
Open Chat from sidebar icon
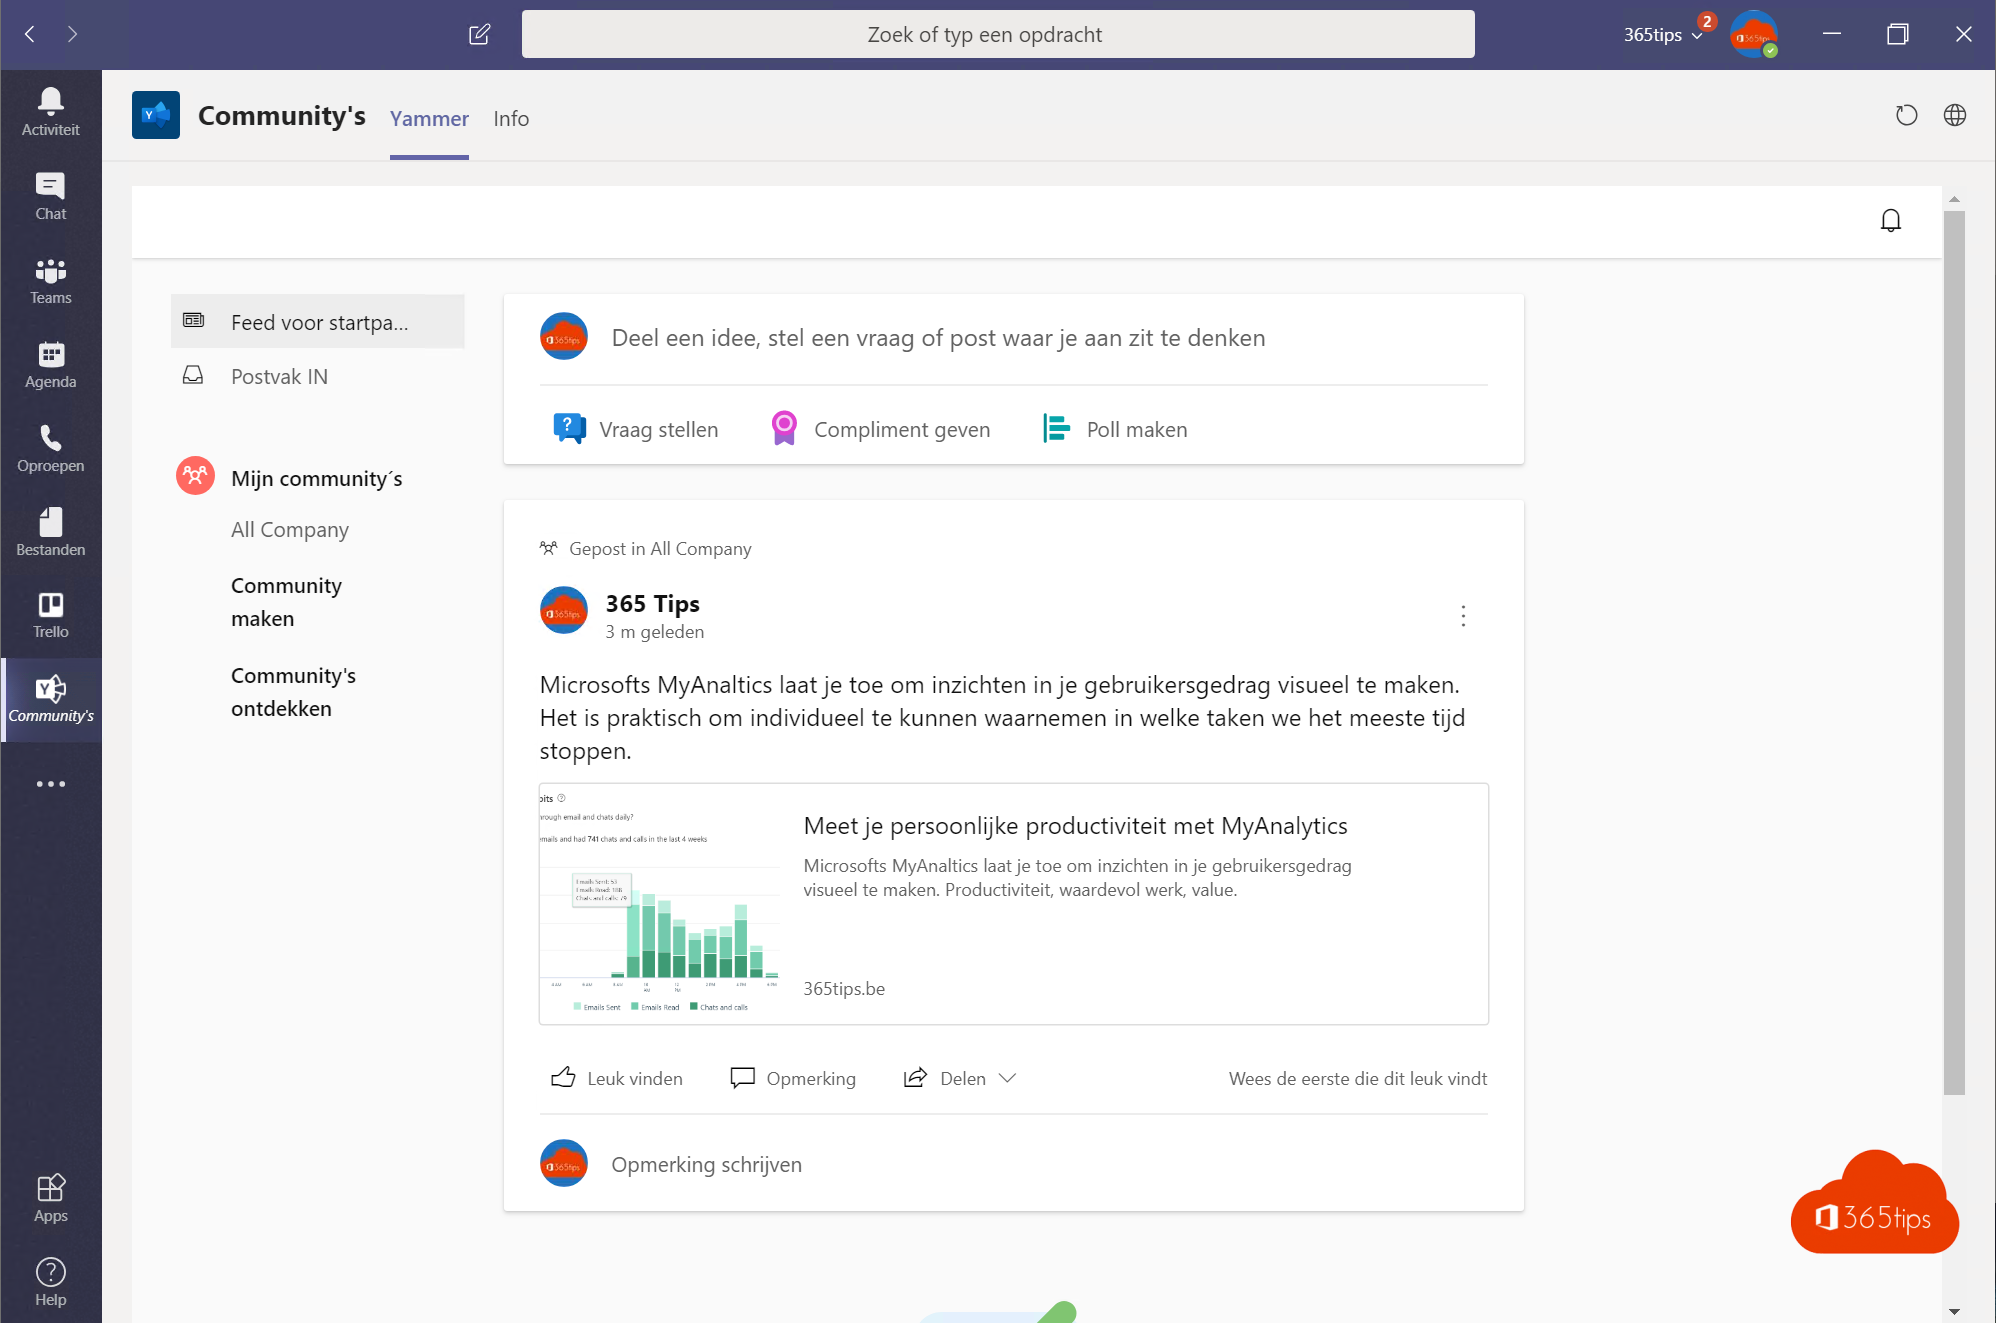point(52,195)
